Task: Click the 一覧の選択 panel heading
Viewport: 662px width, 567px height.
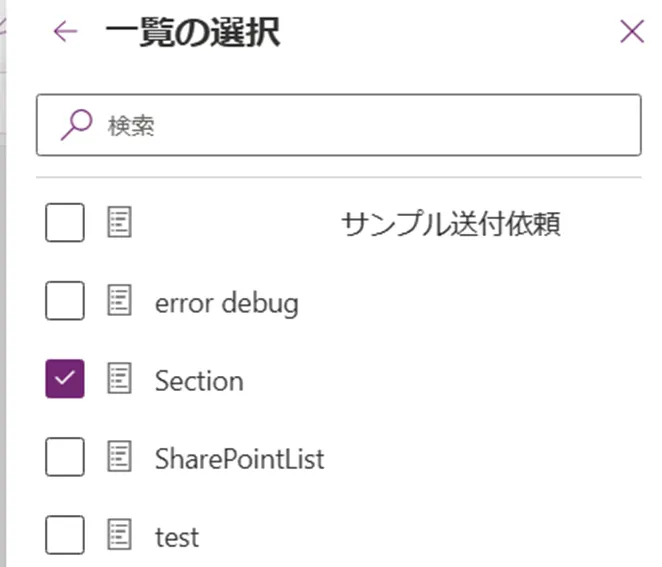Action: (x=192, y=32)
